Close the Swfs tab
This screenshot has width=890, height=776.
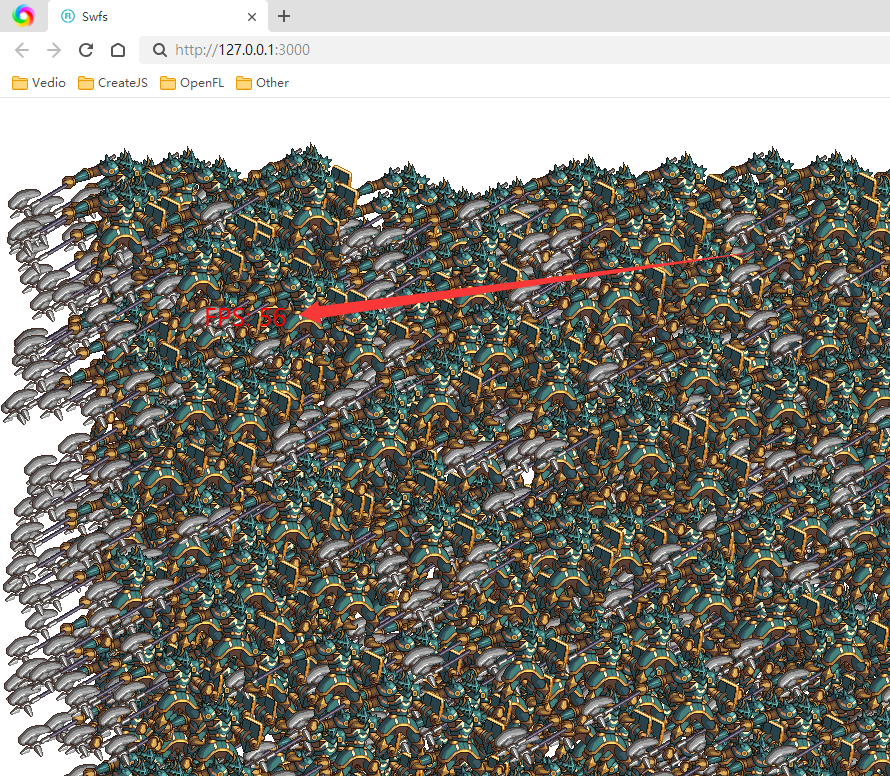tap(252, 17)
